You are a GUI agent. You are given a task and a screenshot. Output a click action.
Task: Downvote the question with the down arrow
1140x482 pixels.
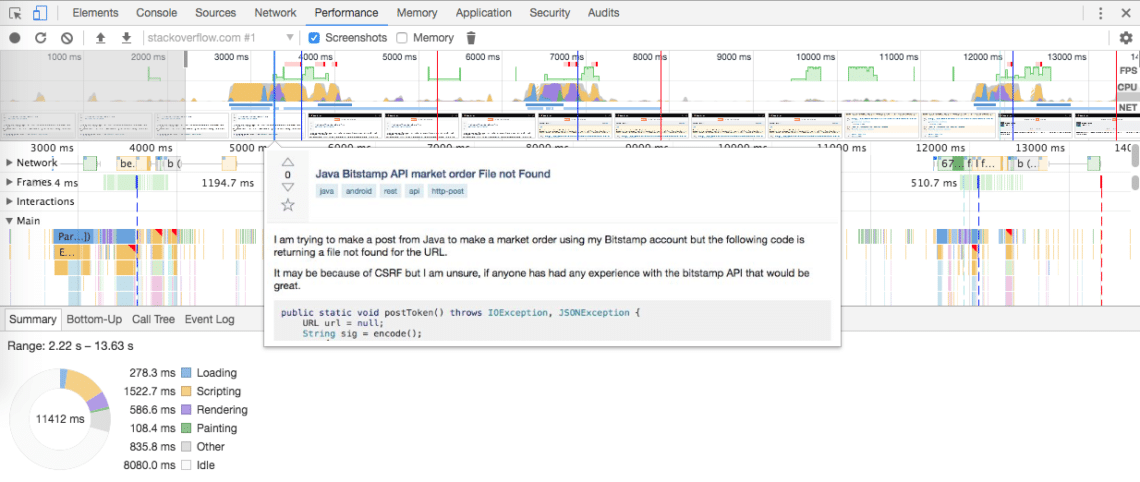pyautogui.click(x=288, y=188)
